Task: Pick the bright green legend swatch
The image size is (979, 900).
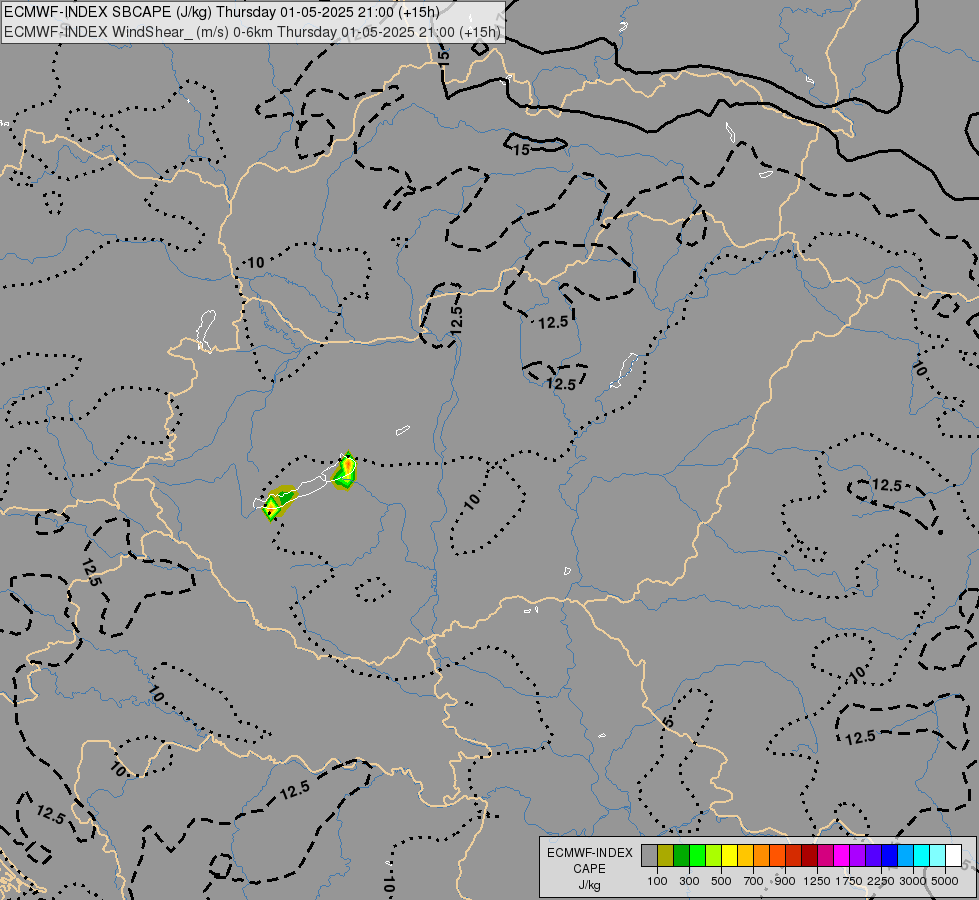Action: coord(697,856)
